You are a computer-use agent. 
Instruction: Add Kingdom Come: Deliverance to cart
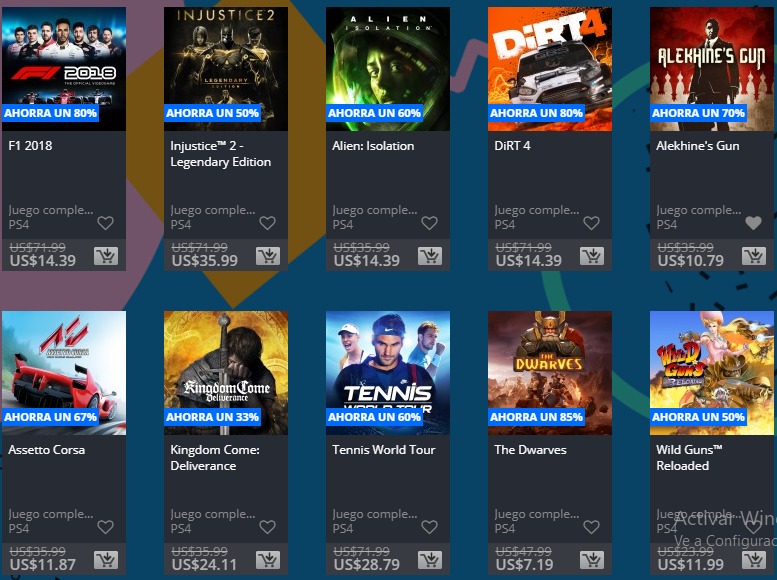pos(268,560)
